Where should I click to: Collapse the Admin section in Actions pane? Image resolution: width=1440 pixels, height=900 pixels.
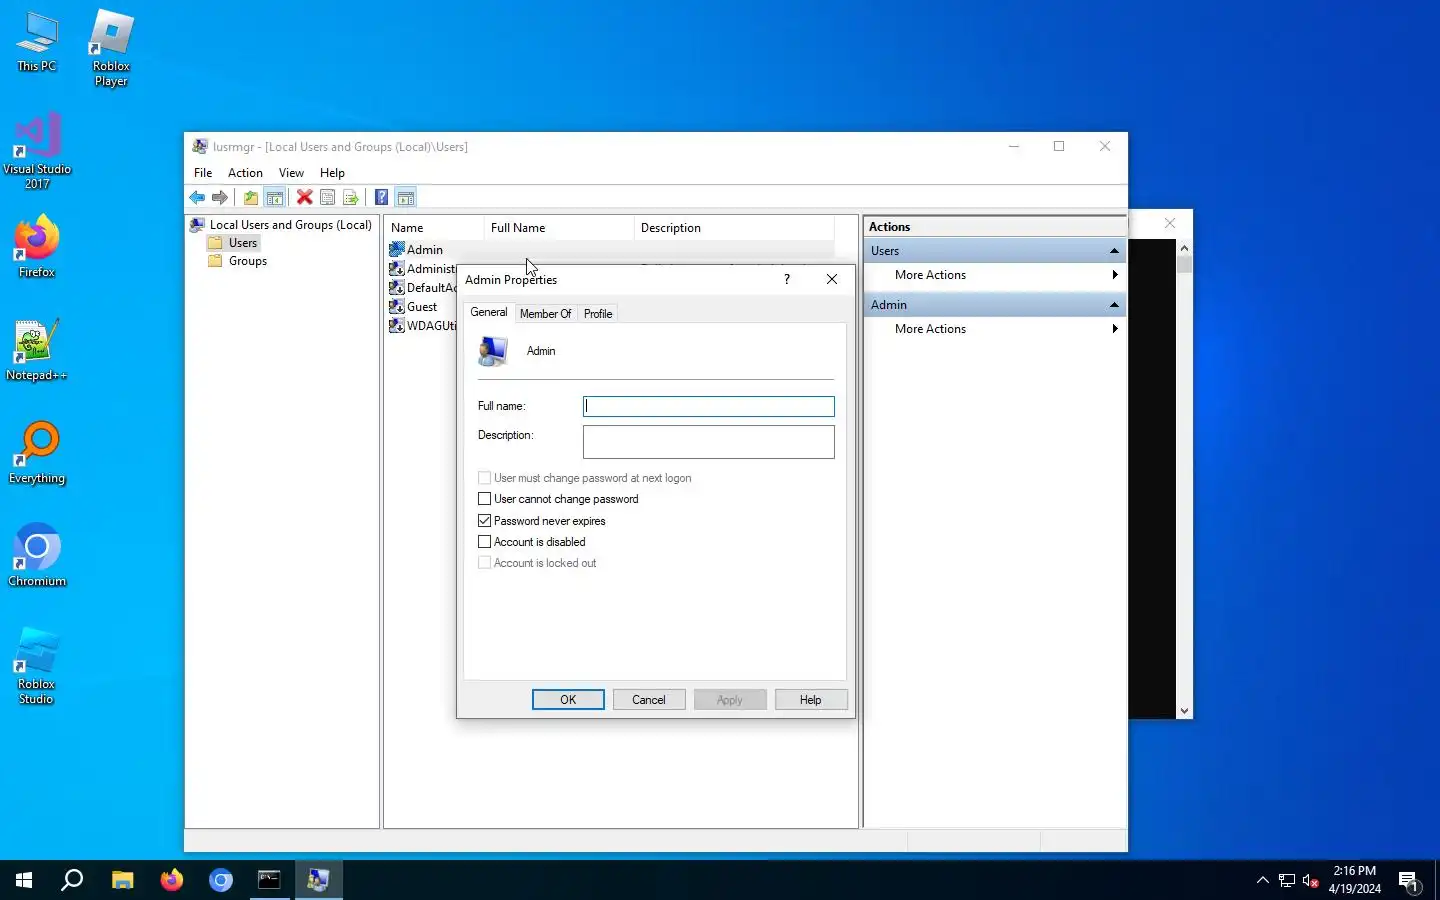click(x=1114, y=305)
